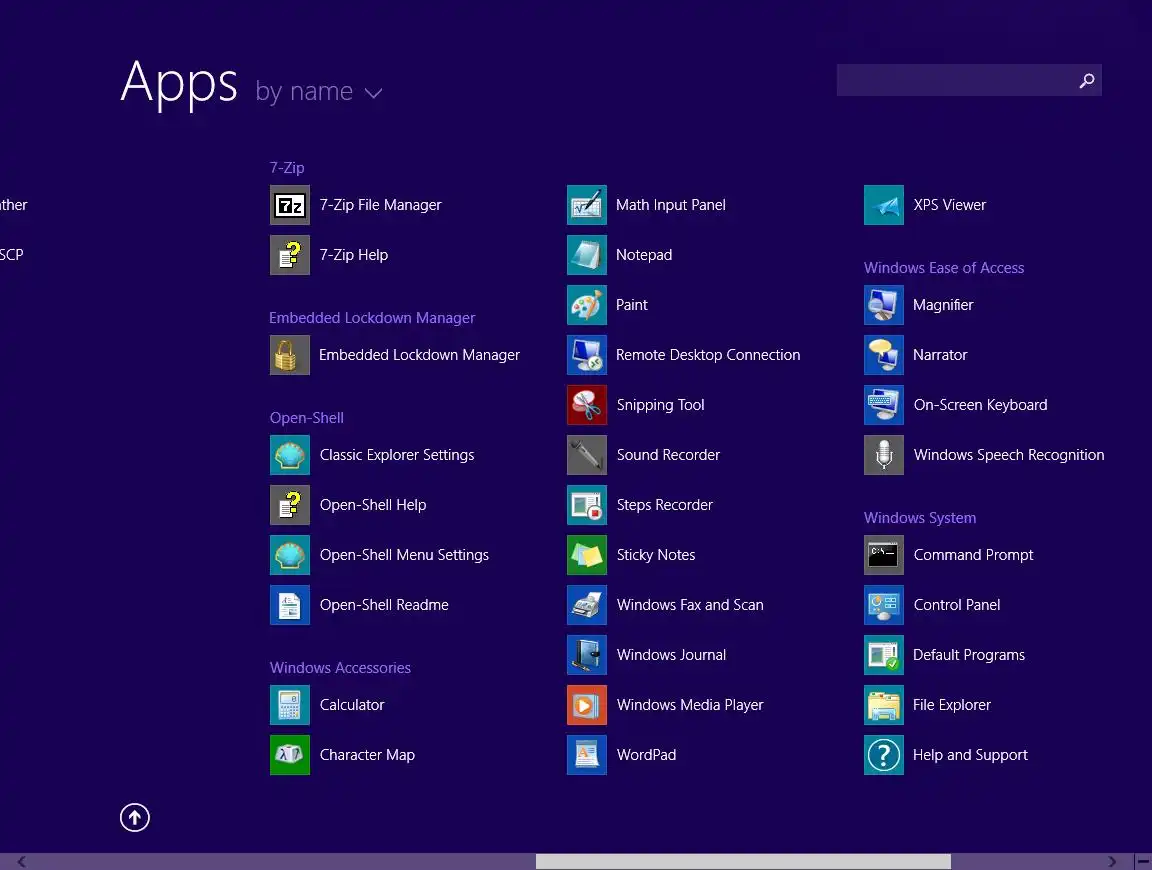Click the 'Windows Media Player' label
Image resolution: width=1152 pixels, height=870 pixels.
(690, 705)
